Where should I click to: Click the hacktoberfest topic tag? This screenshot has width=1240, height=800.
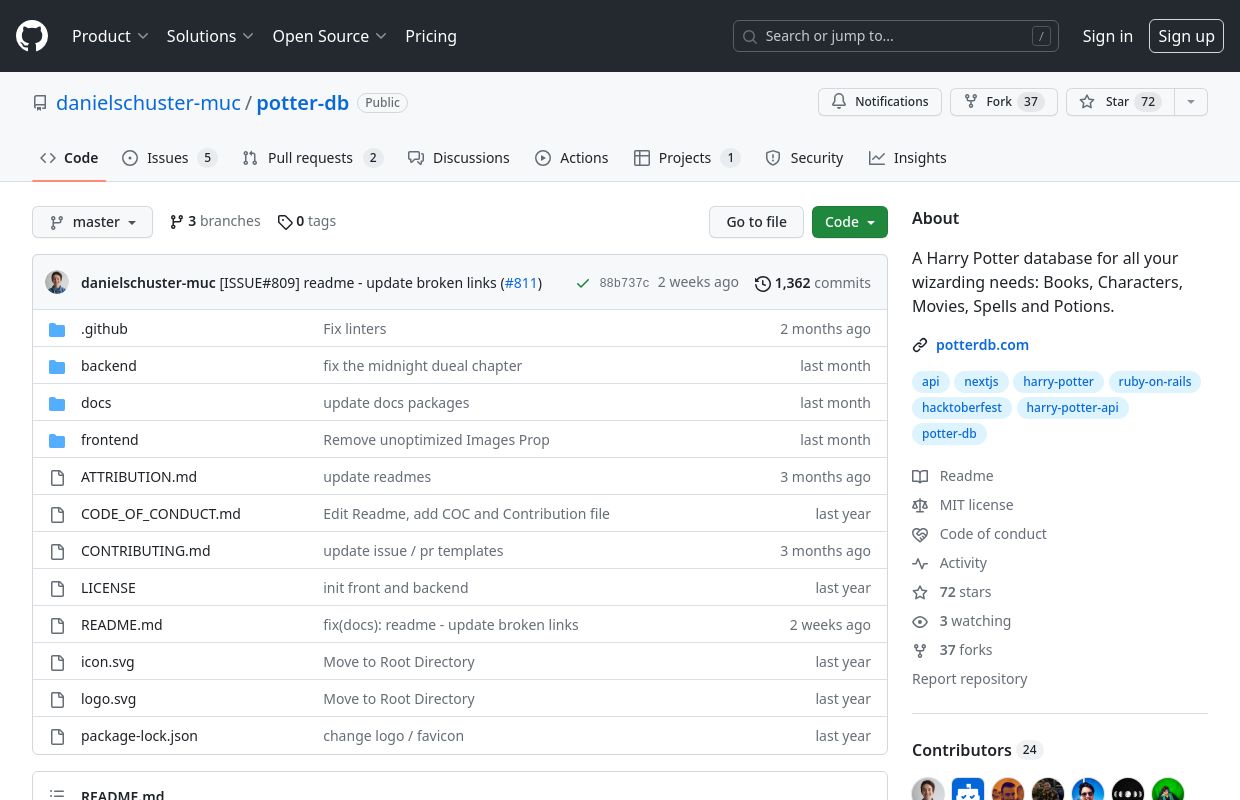point(961,408)
